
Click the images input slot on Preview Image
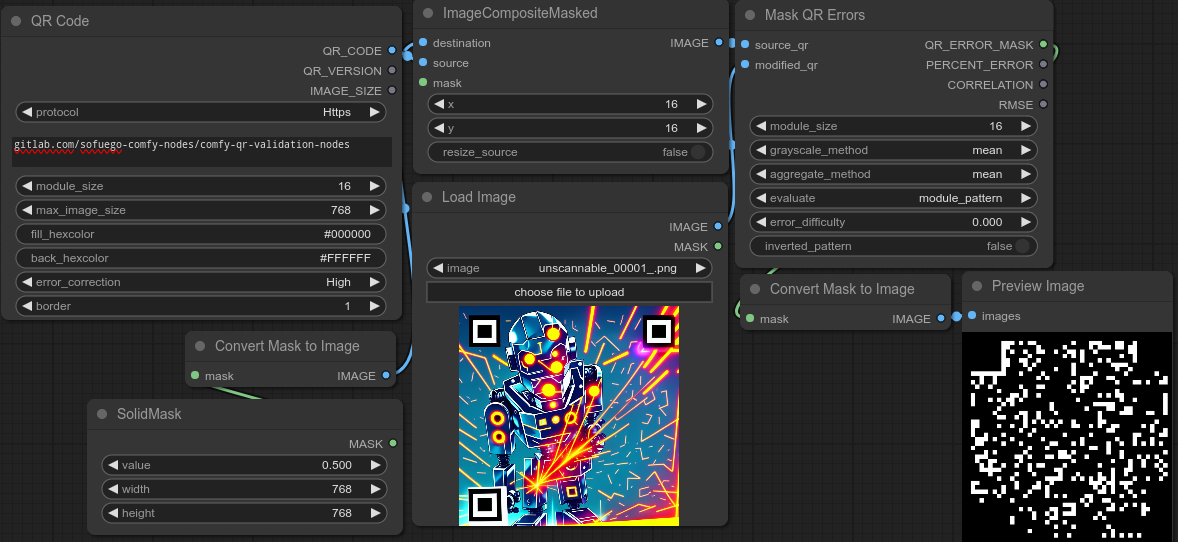972,316
